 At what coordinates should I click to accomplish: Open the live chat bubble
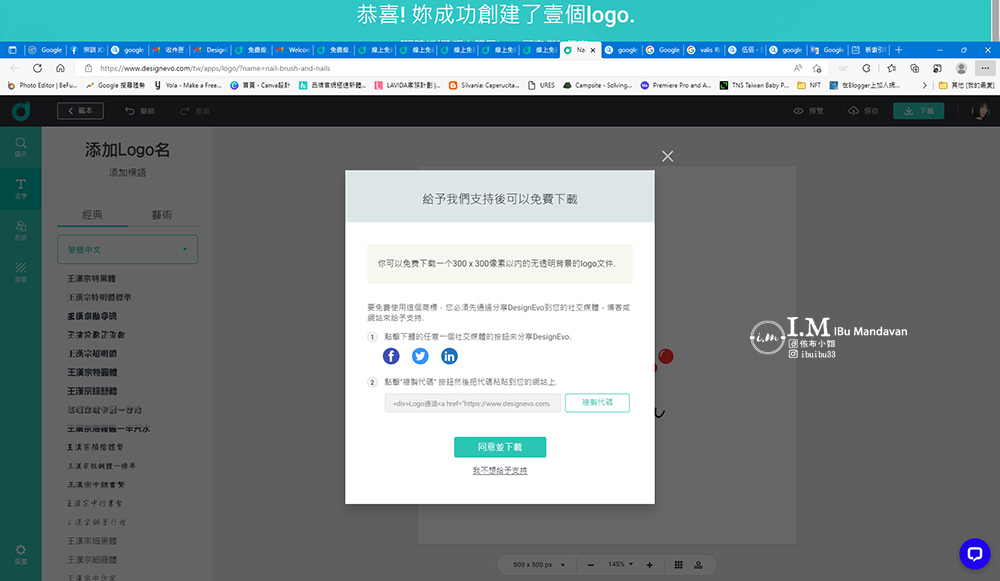pyautogui.click(x=973, y=553)
